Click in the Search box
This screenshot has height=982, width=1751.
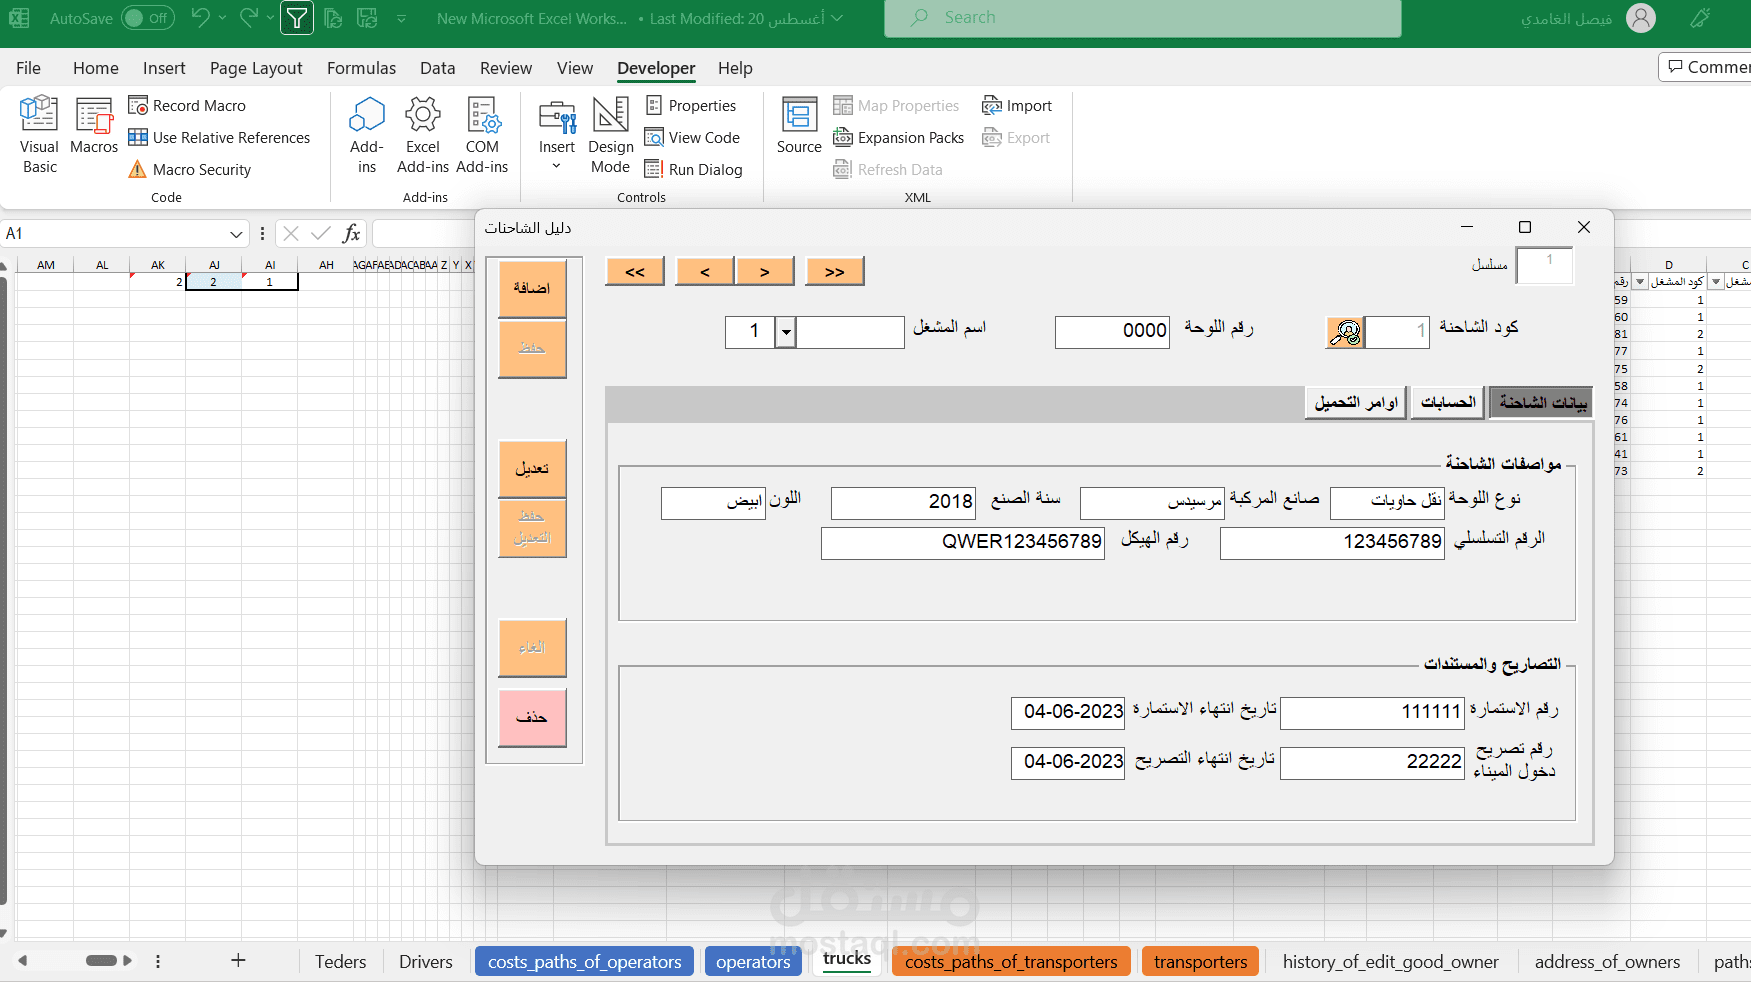pos(1142,18)
